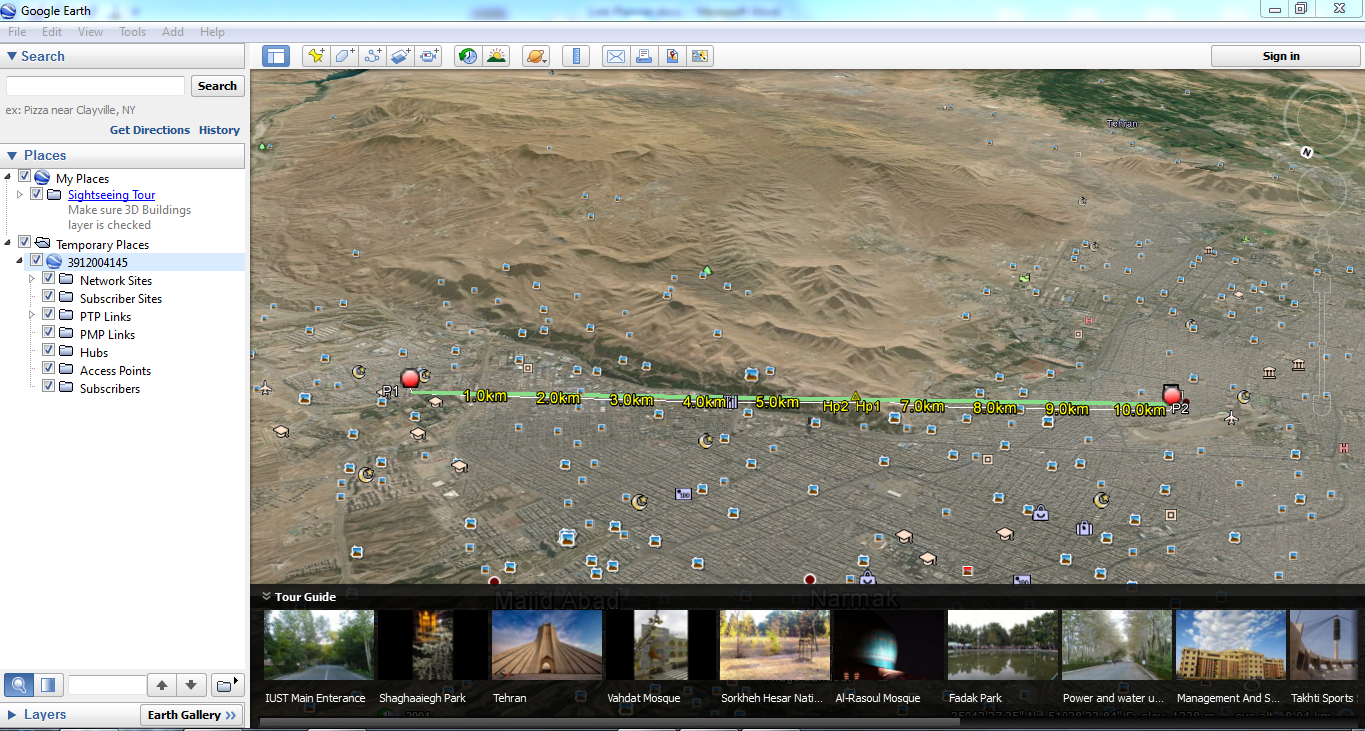Open the search History link
1365x731 pixels.
coord(219,130)
